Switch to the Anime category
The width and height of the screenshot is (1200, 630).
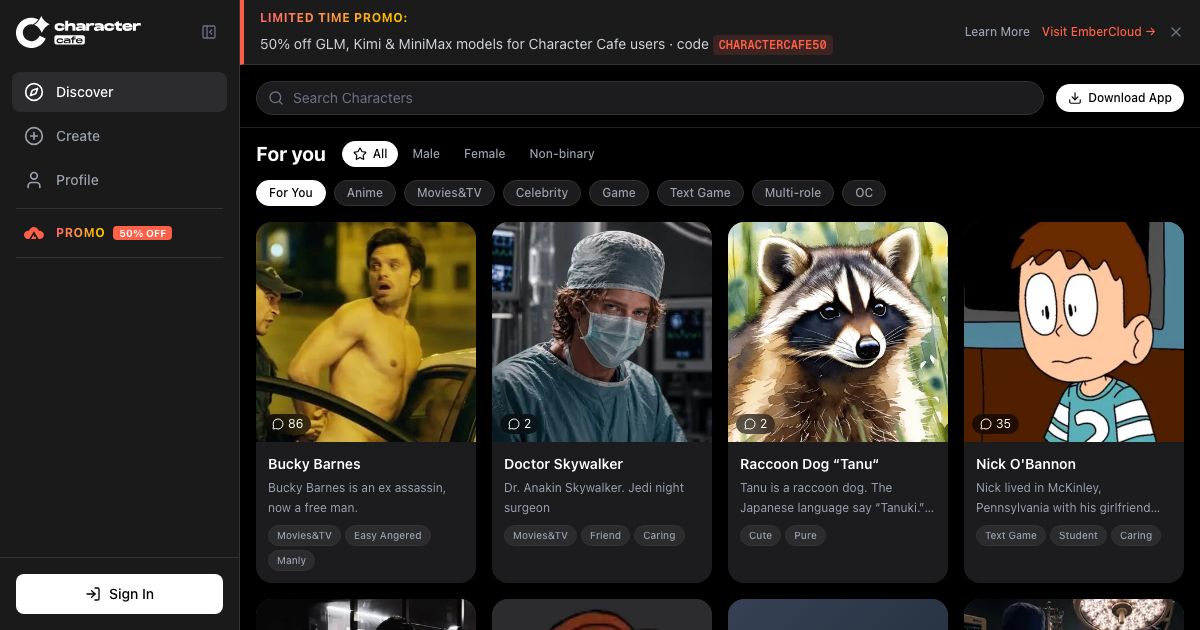(x=365, y=193)
